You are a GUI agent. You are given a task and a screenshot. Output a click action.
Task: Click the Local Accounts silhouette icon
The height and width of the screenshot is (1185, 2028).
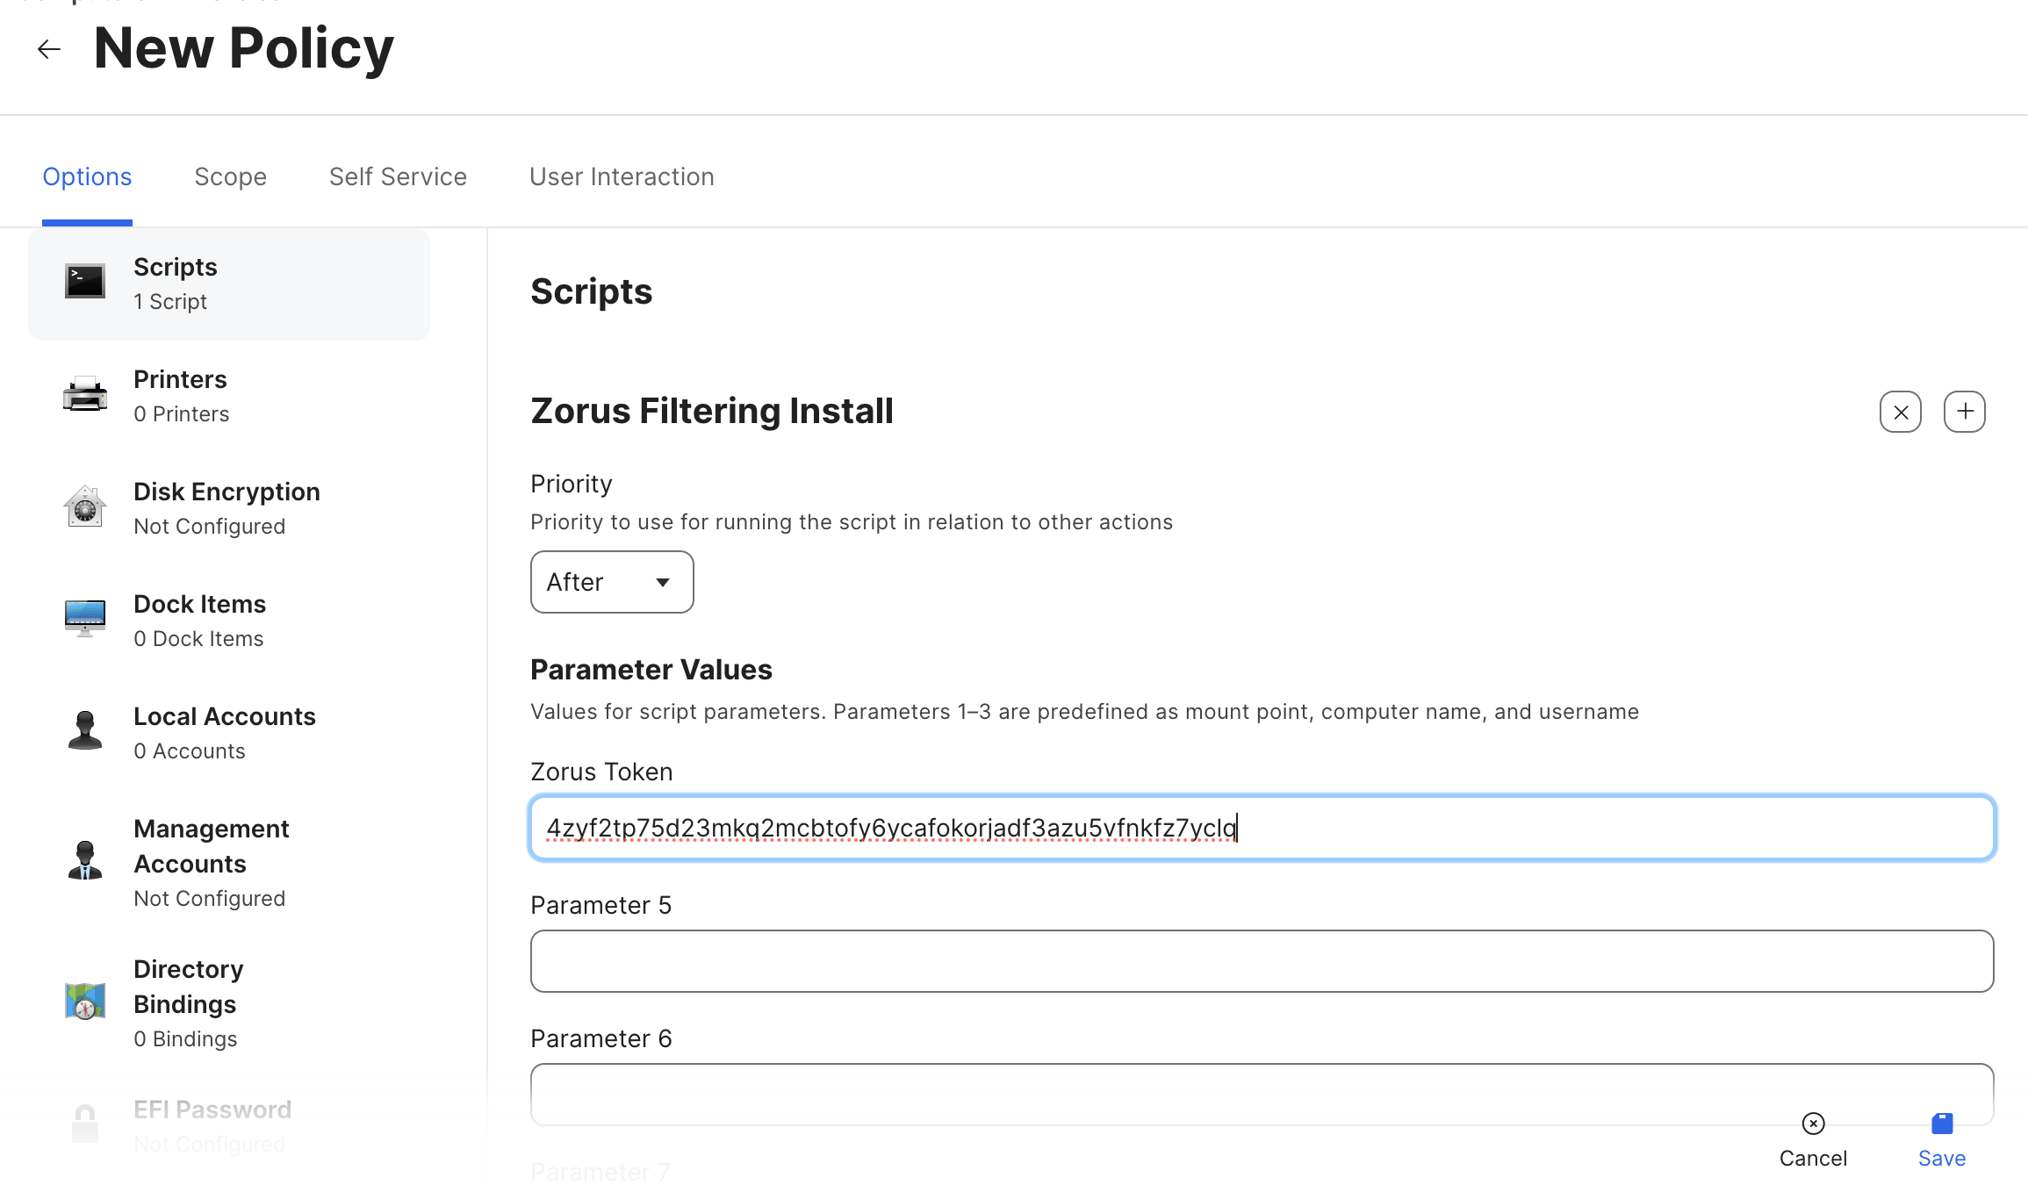[85, 731]
